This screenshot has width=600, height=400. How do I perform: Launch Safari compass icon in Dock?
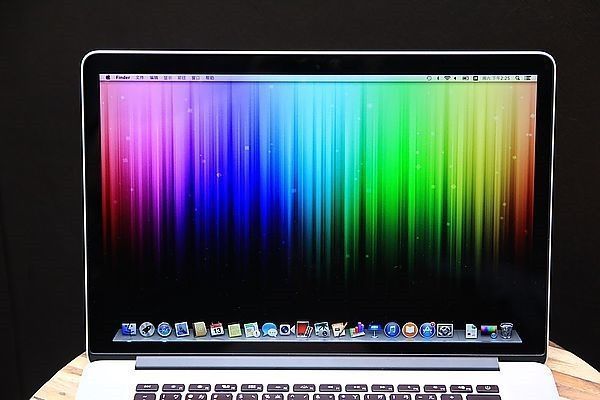165,330
